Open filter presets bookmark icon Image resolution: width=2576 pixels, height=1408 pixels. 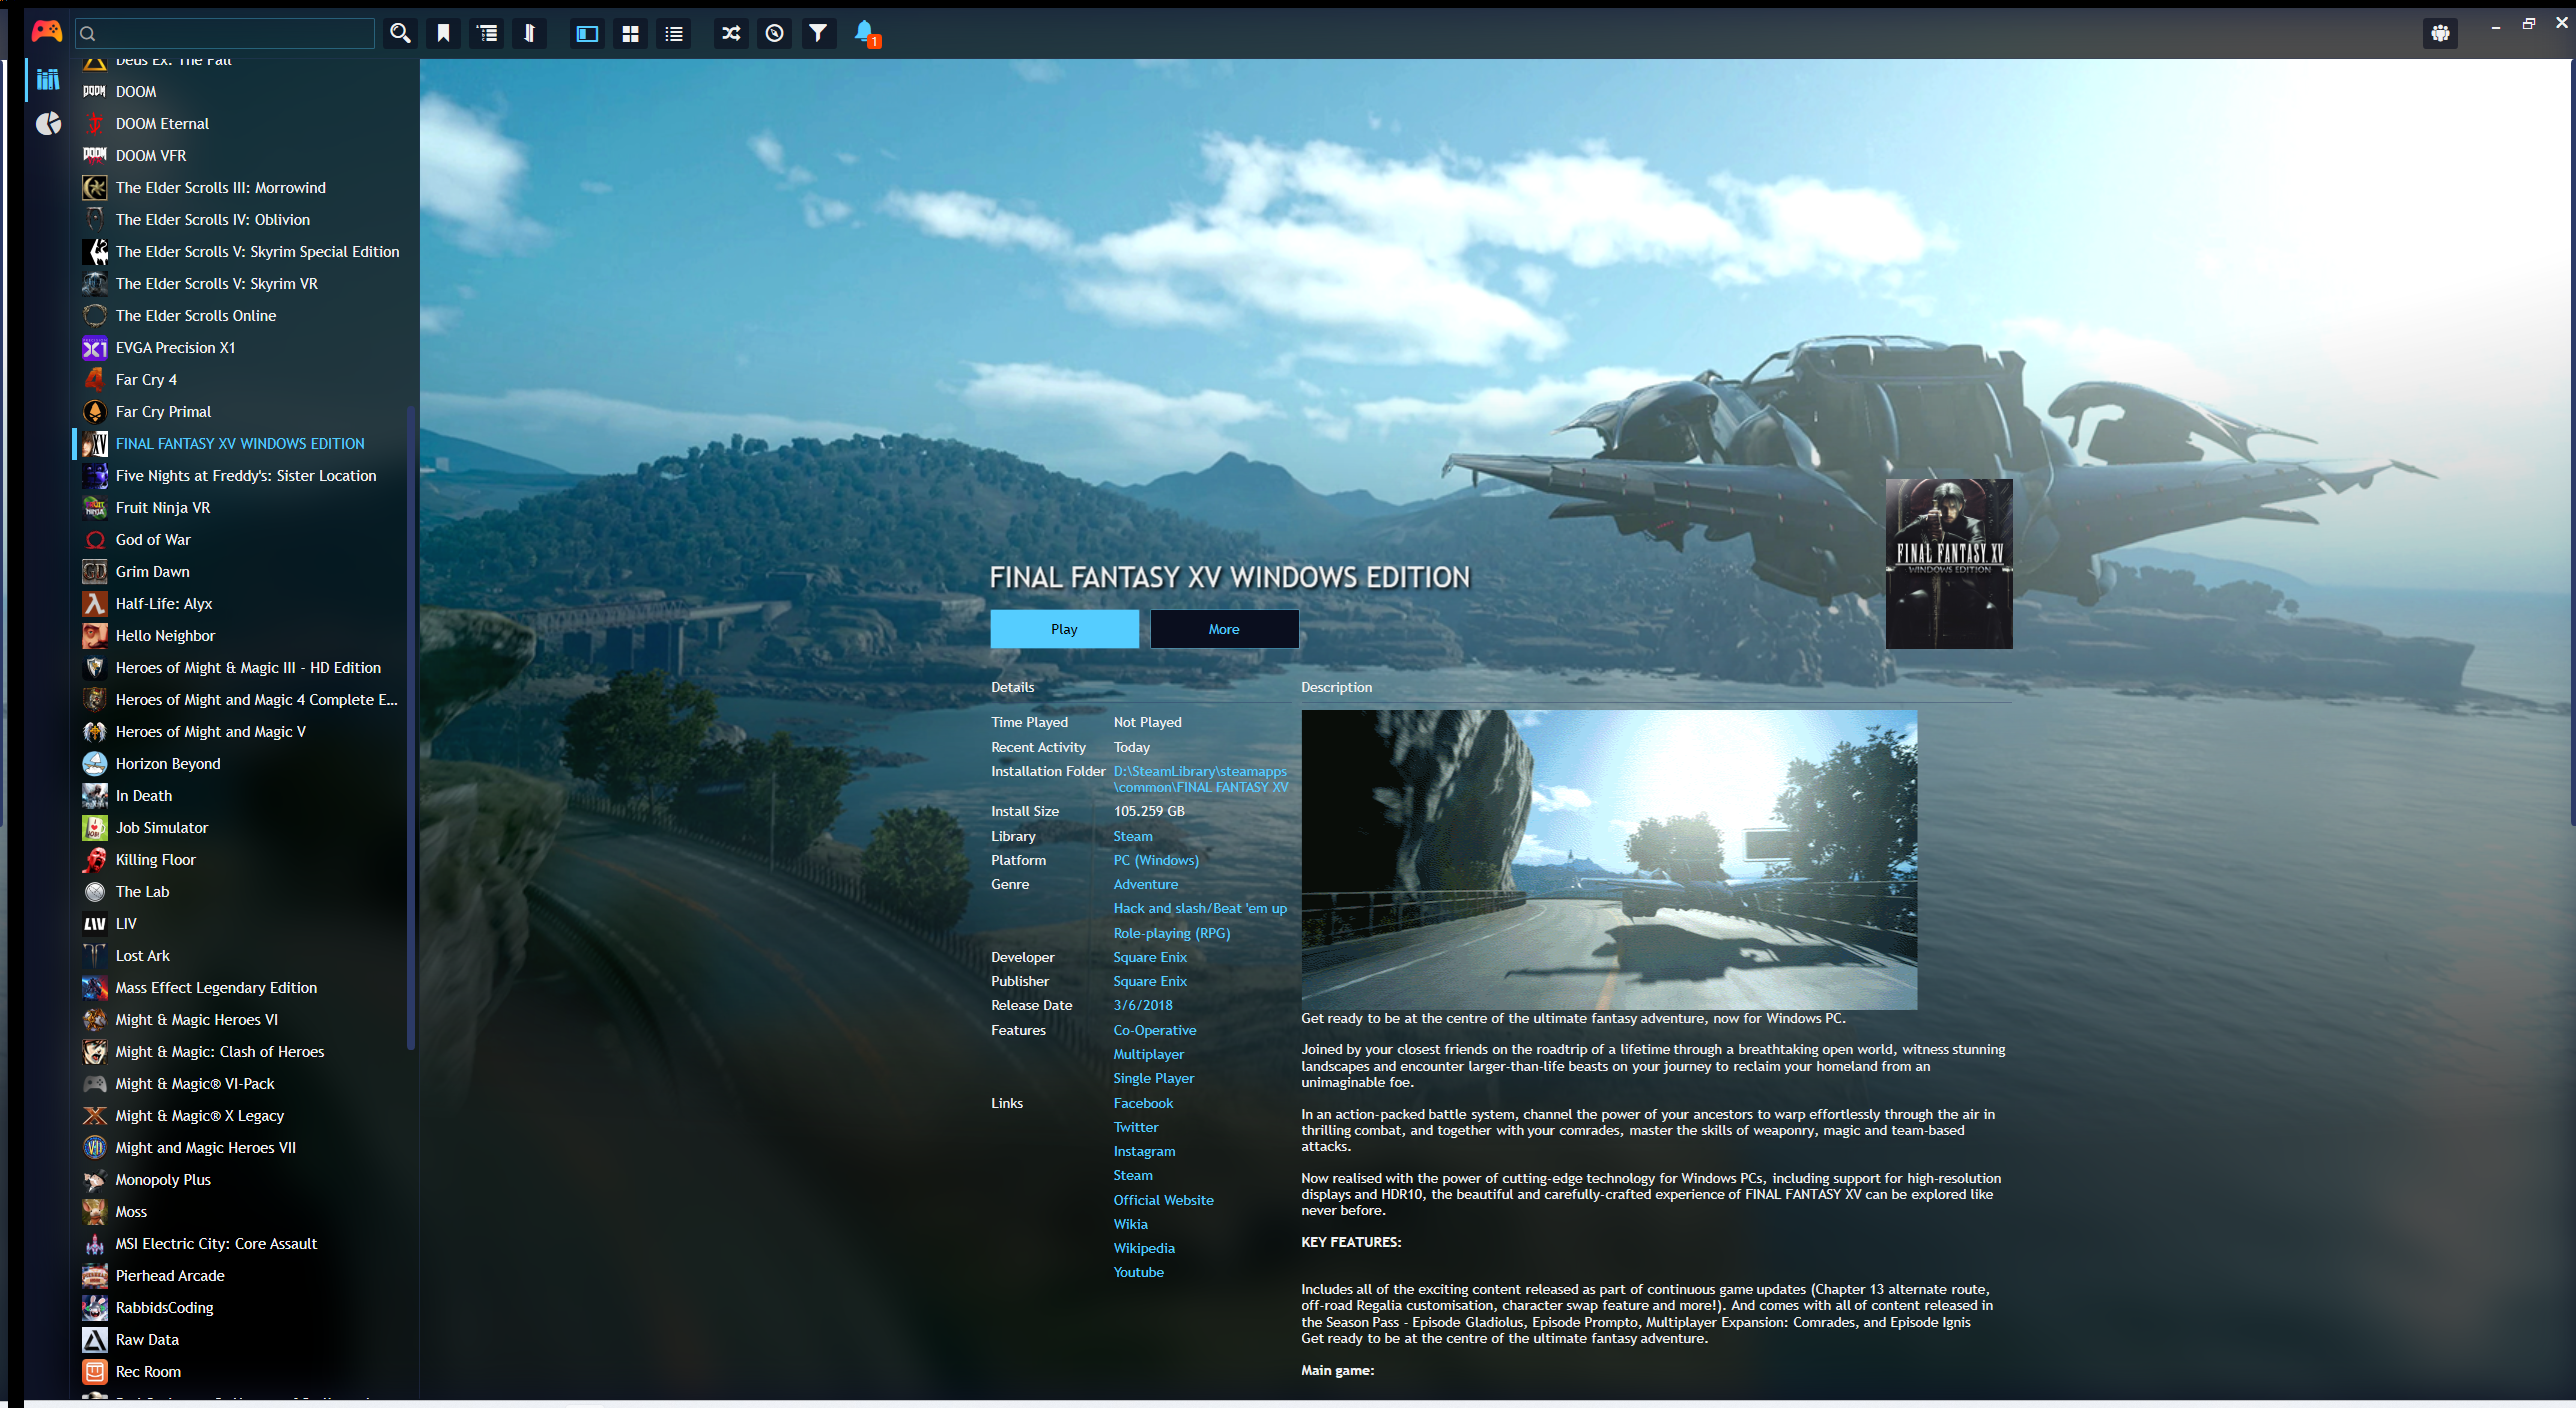coord(443,33)
